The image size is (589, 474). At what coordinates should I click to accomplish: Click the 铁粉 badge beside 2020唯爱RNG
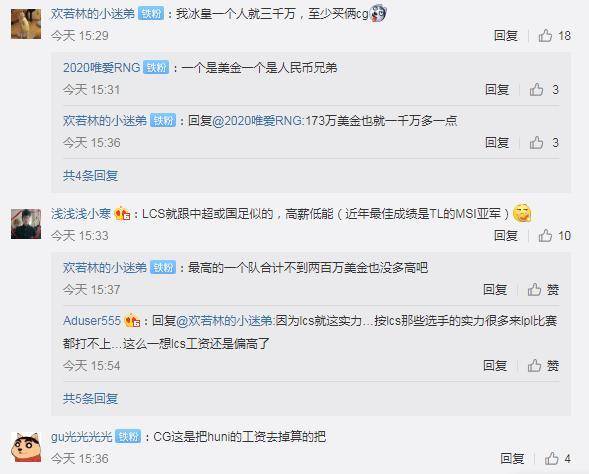click(156, 68)
